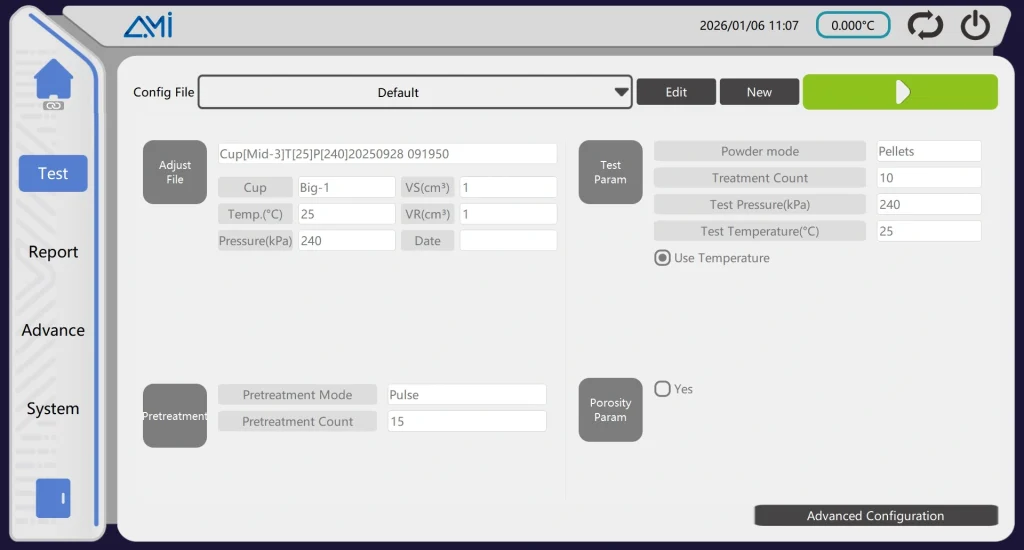The height and width of the screenshot is (550, 1024).
Task: Click the Edit button
Action: coord(676,92)
